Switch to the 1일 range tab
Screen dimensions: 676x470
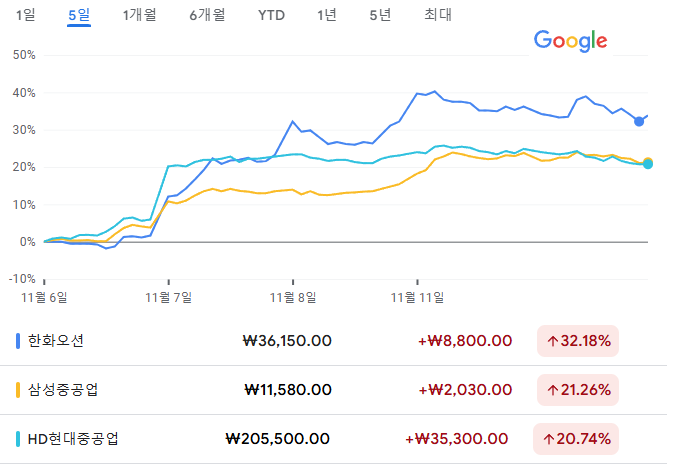click(26, 15)
